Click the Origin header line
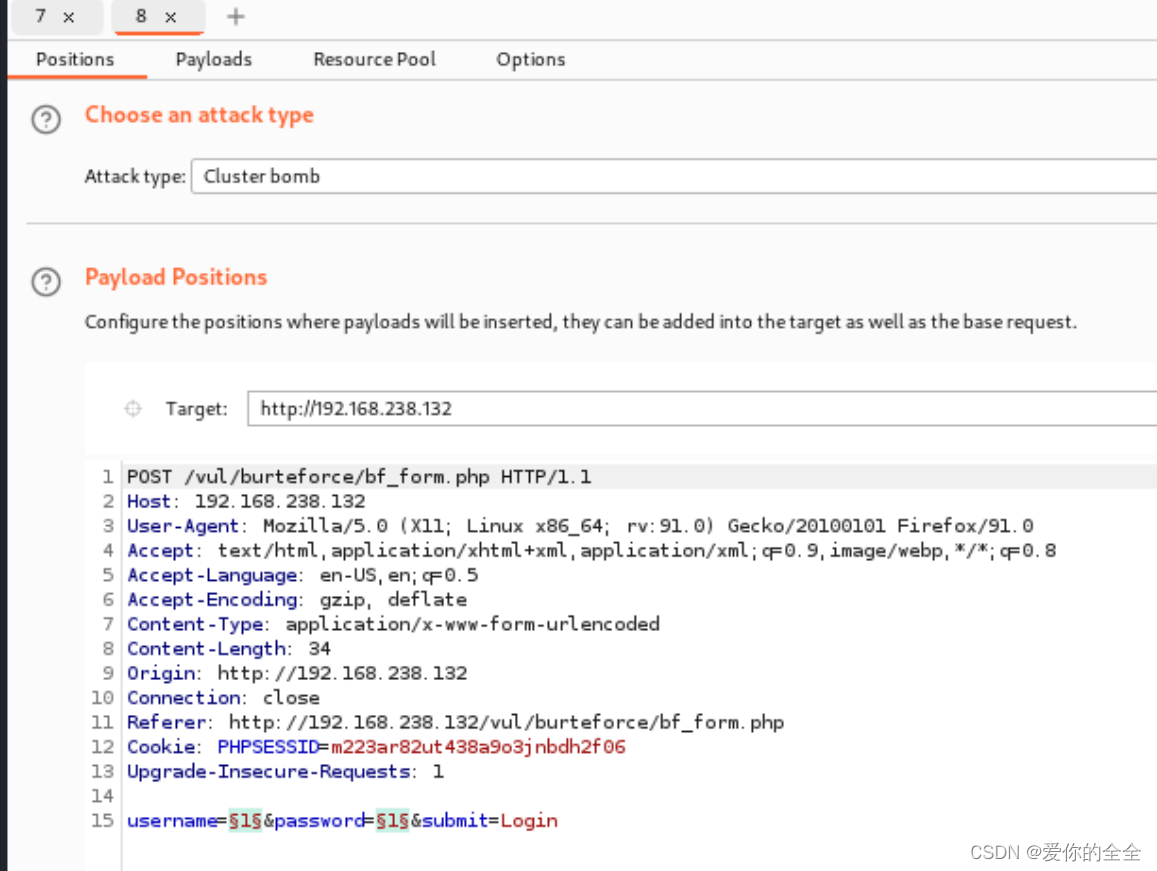 tap(297, 673)
